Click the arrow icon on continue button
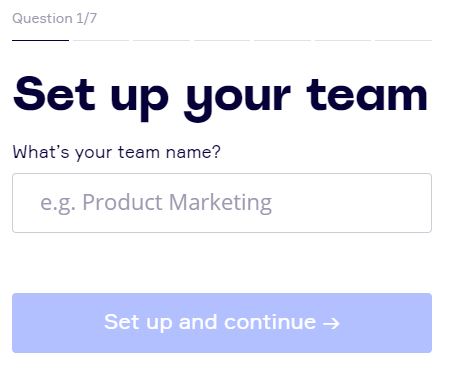The height and width of the screenshot is (371, 450). pos(331,323)
